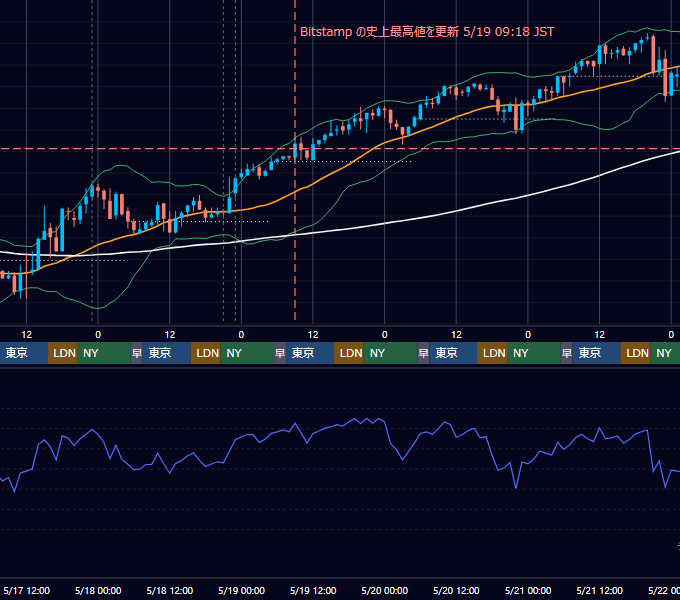Image resolution: width=680 pixels, height=600 pixels.
Task: Click the hour label 12 above 5/19 12:00
Action: point(313,335)
